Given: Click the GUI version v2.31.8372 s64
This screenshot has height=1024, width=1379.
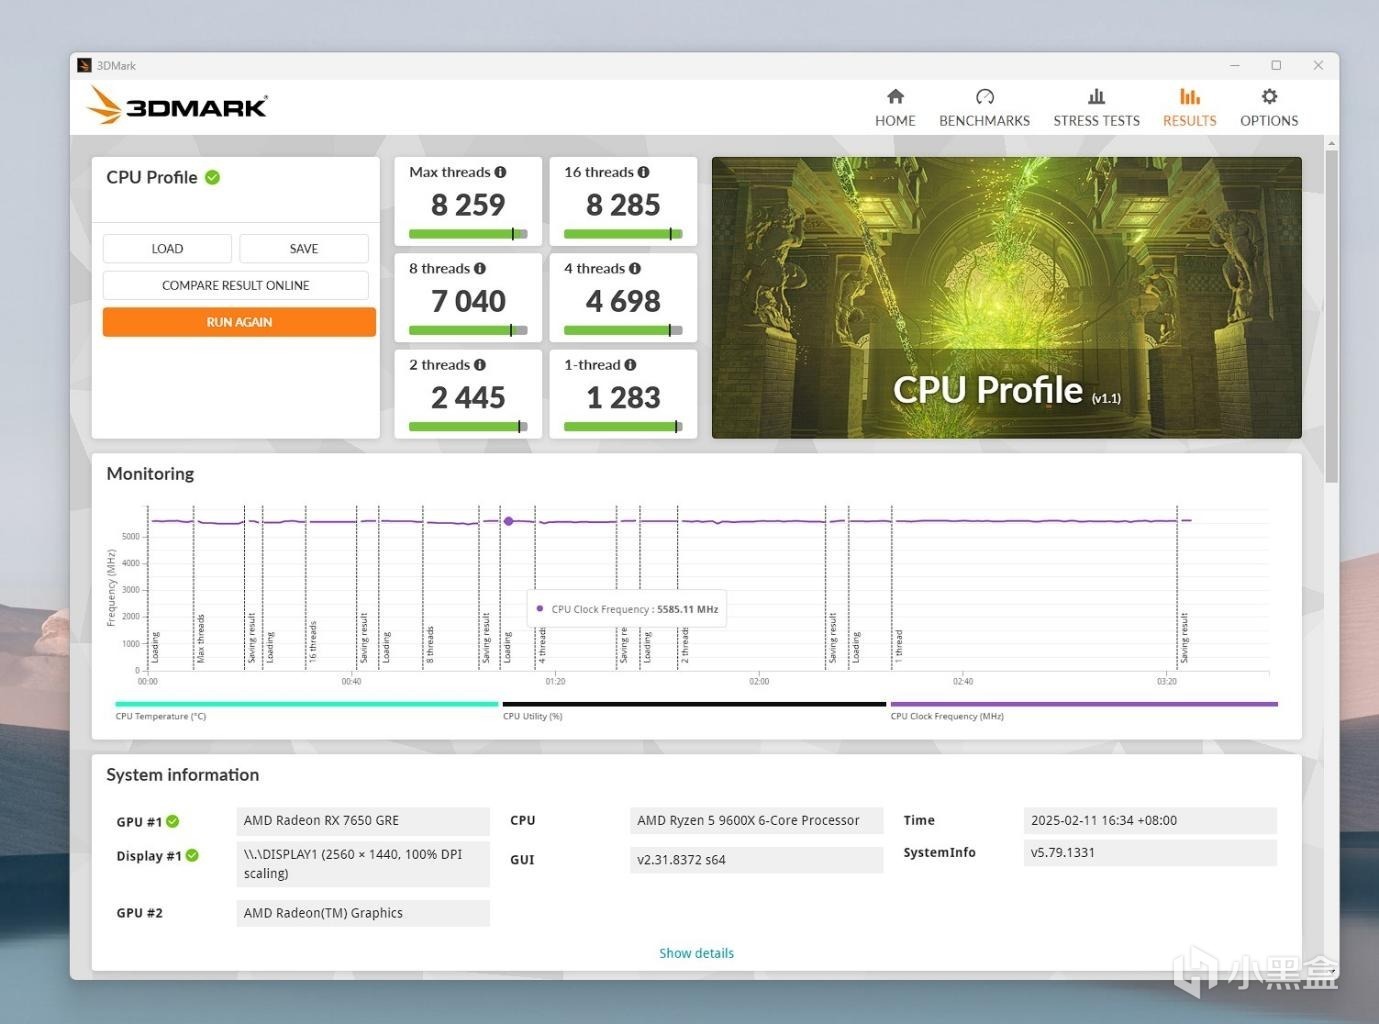Looking at the screenshot, I should [757, 860].
